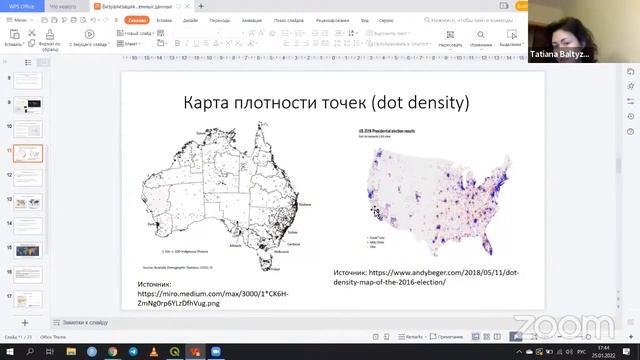640x360 pixels.
Task: Click the Примечания comments button
Action: (x=447, y=337)
